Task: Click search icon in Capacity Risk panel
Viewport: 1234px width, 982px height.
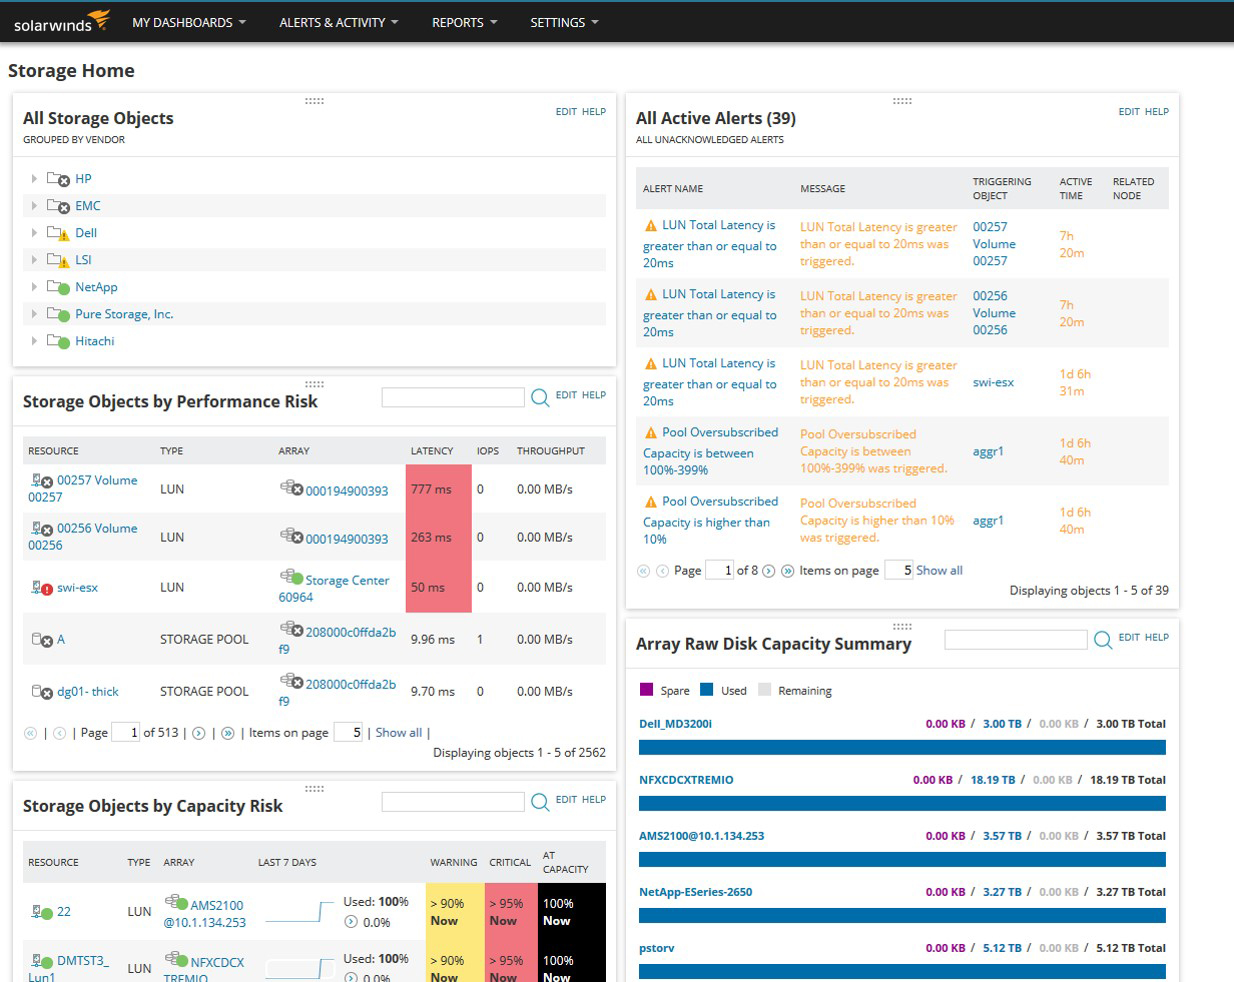Action: click(x=540, y=802)
